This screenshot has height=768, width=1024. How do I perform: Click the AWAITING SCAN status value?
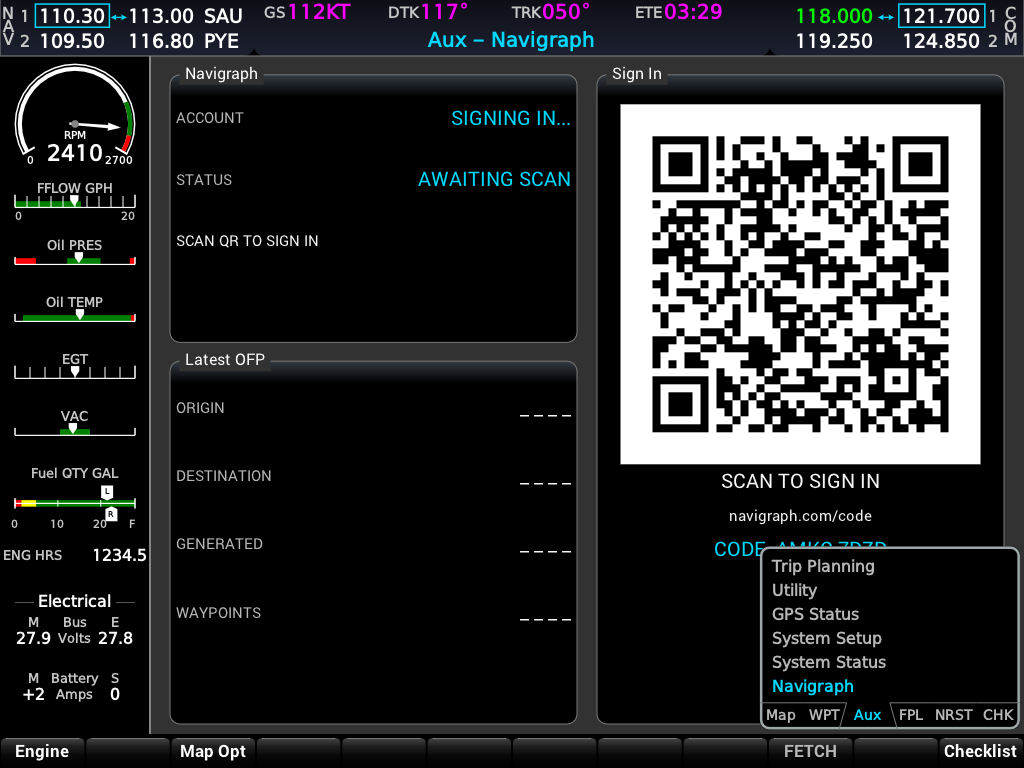click(494, 179)
